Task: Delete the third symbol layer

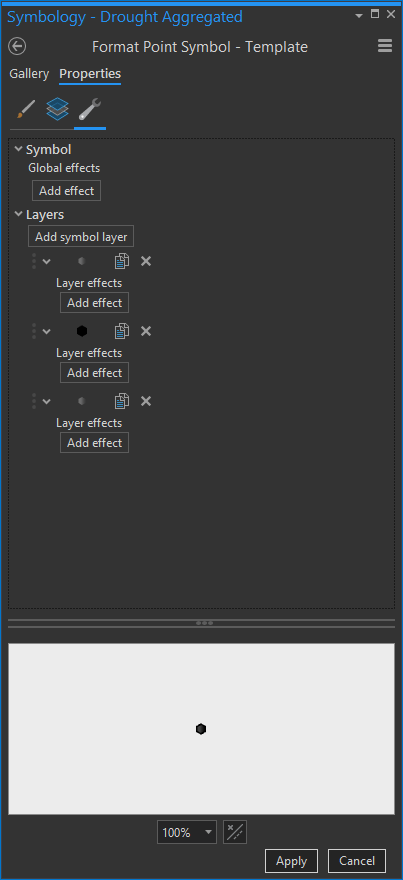Action: (146, 401)
